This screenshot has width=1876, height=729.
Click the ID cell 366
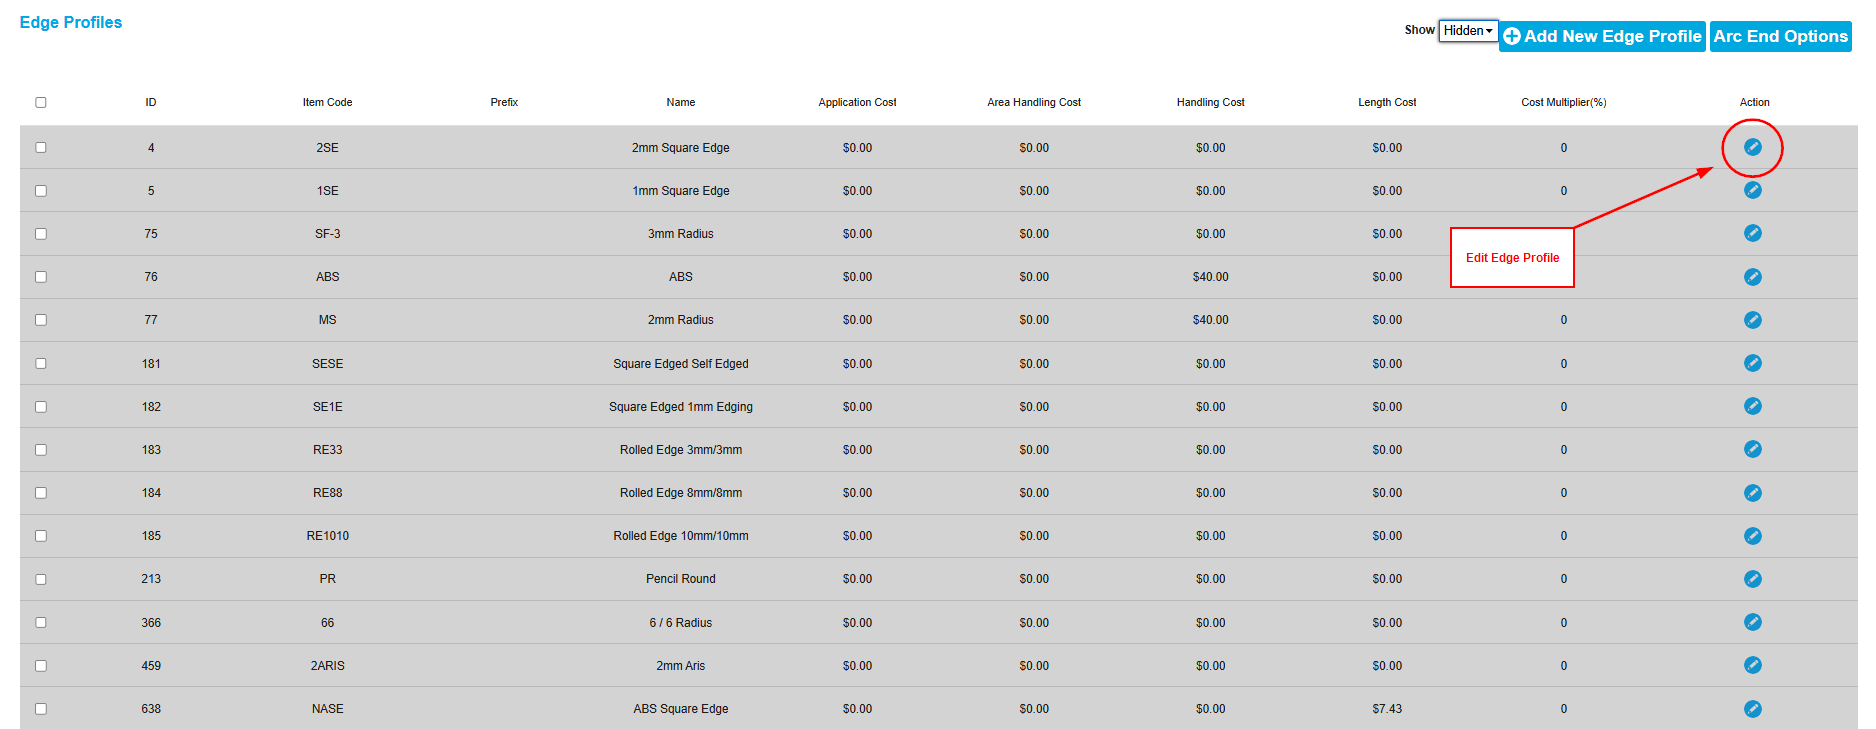(x=151, y=623)
